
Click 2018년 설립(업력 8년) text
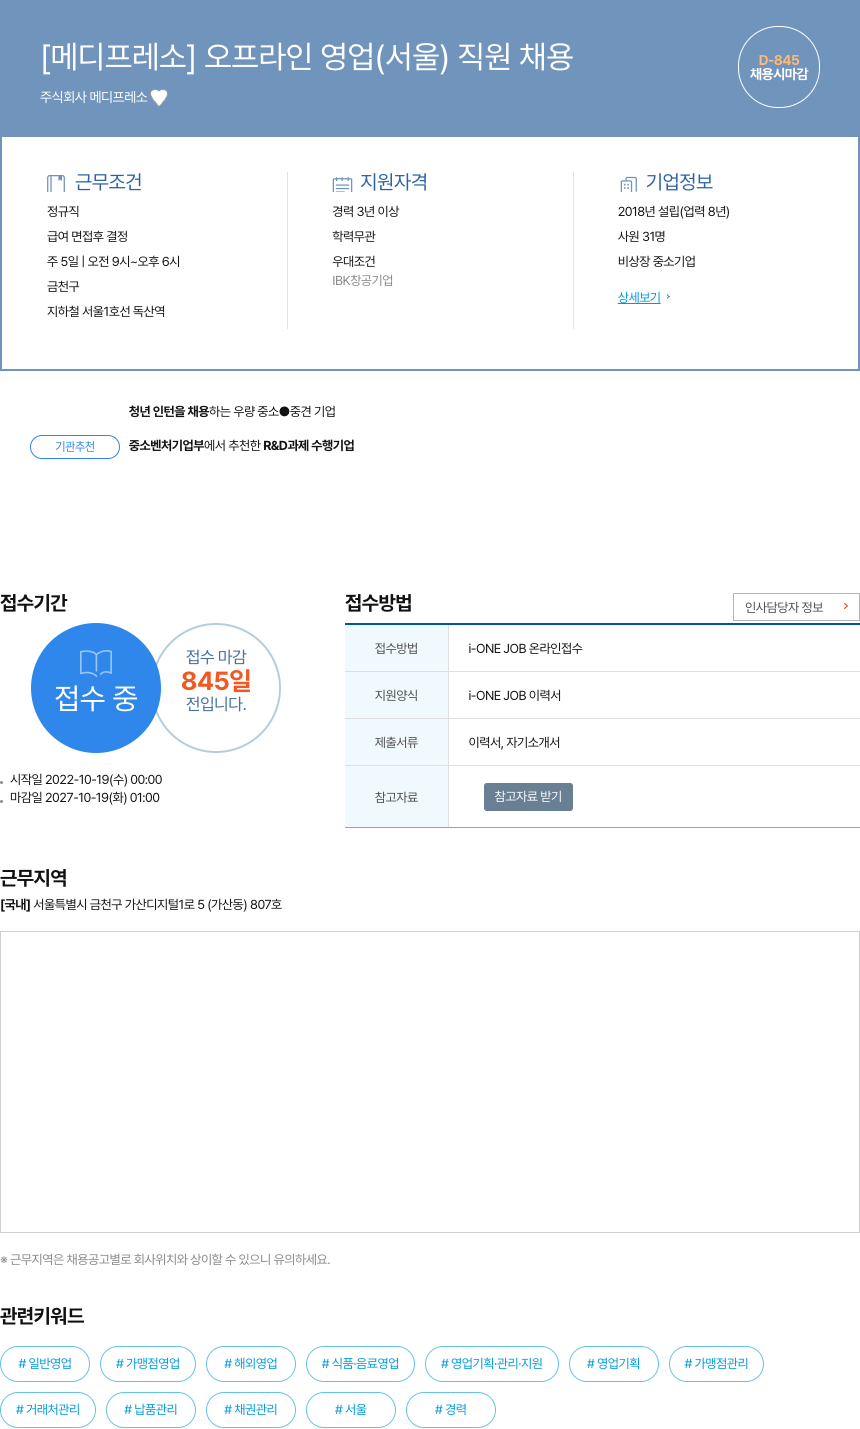[x=674, y=212]
